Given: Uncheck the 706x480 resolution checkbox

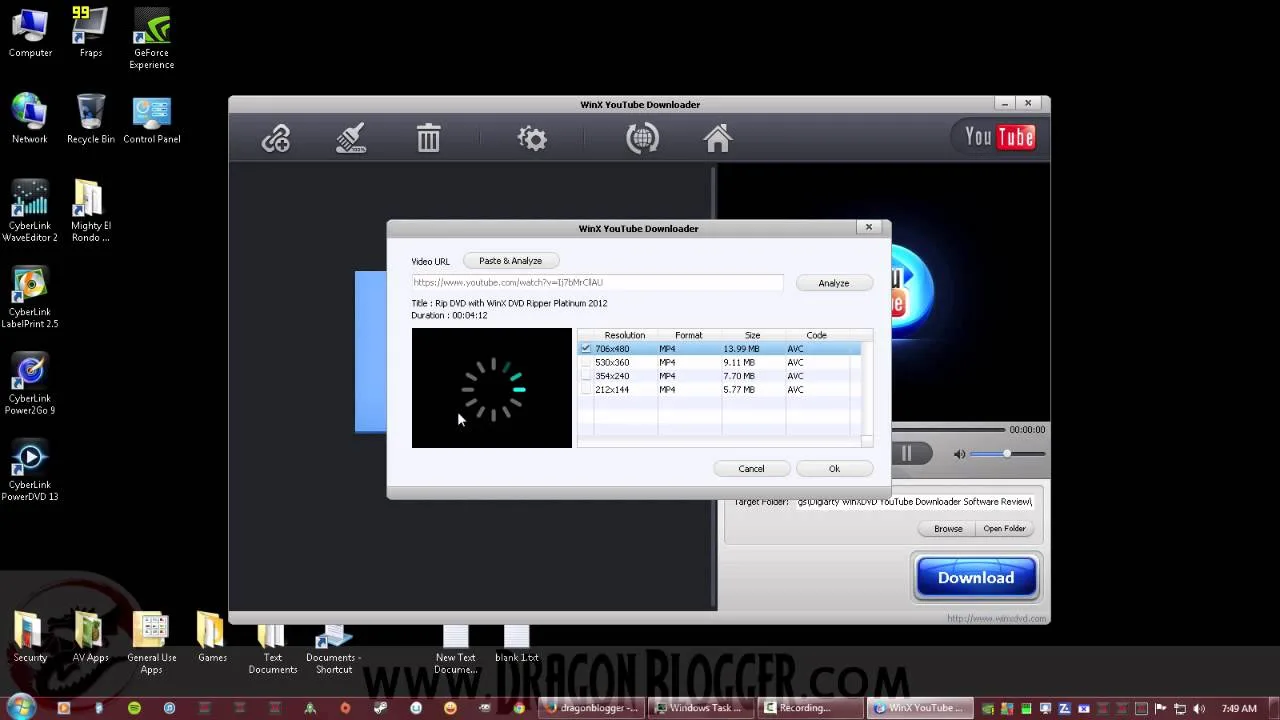Looking at the screenshot, I should click(586, 349).
